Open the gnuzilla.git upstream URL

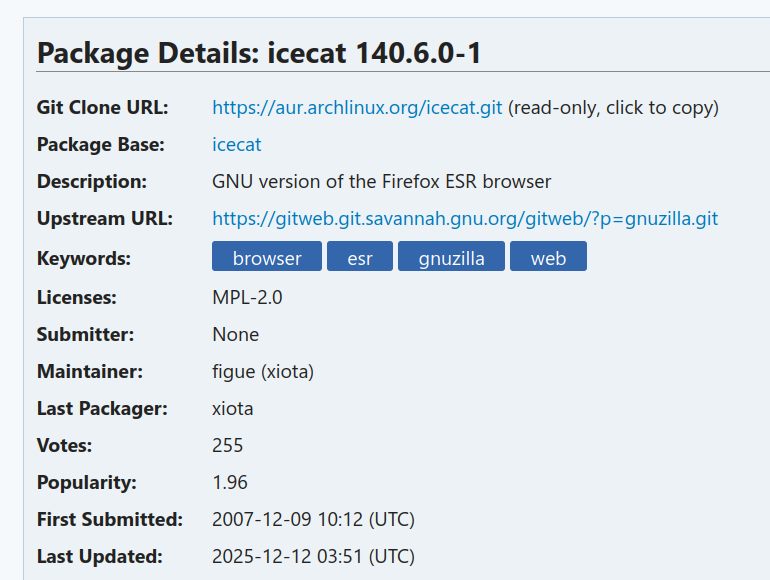[x=465, y=219]
